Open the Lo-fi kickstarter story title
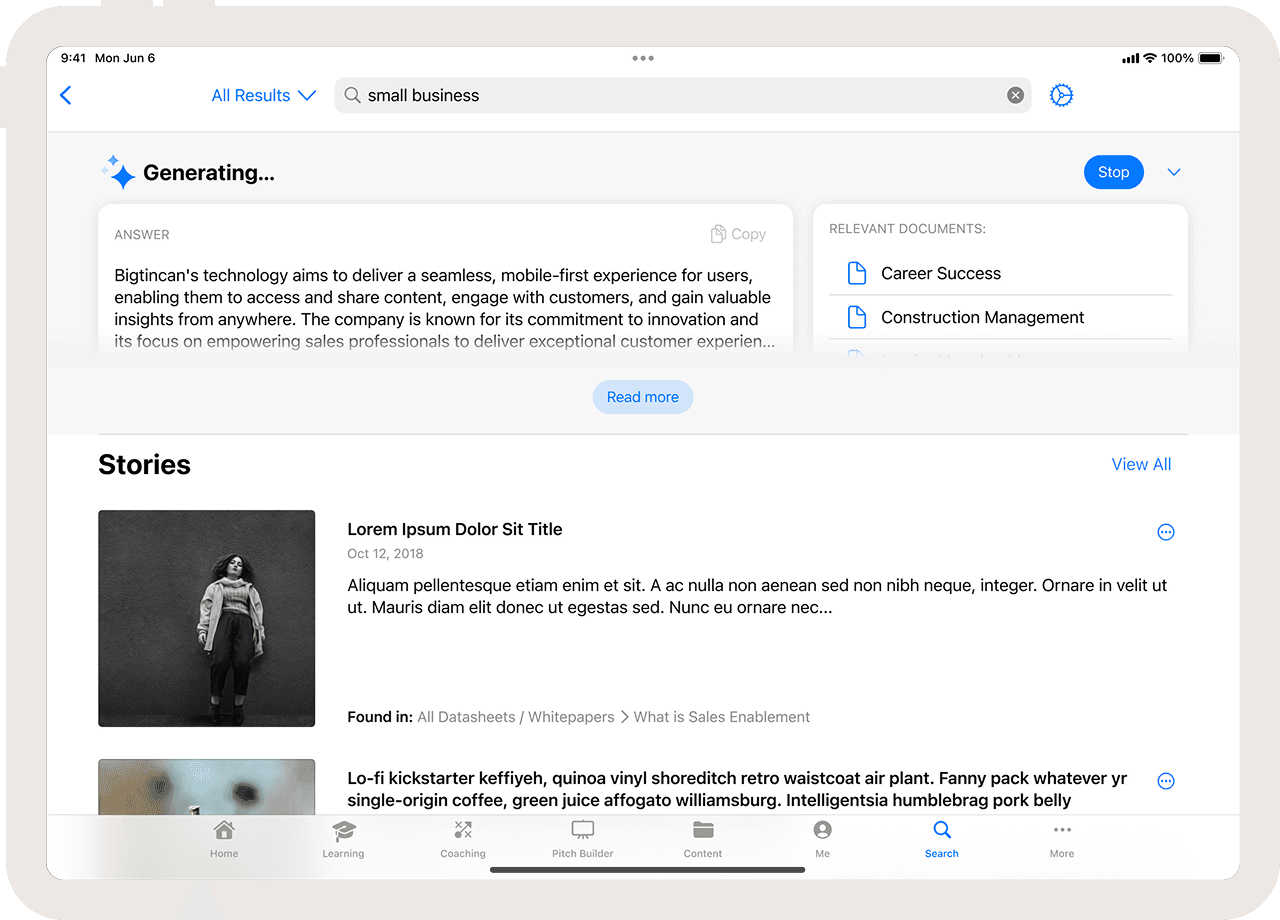1280x920 pixels. pyautogui.click(x=737, y=789)
